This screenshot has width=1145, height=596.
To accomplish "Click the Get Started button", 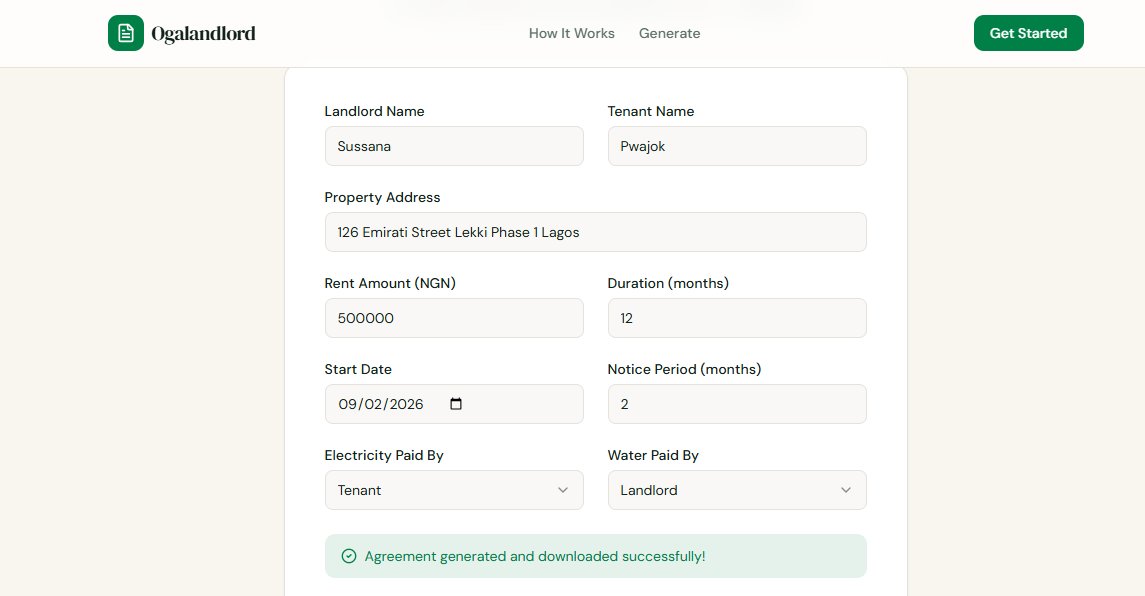I will click(x=1028, y=33).
